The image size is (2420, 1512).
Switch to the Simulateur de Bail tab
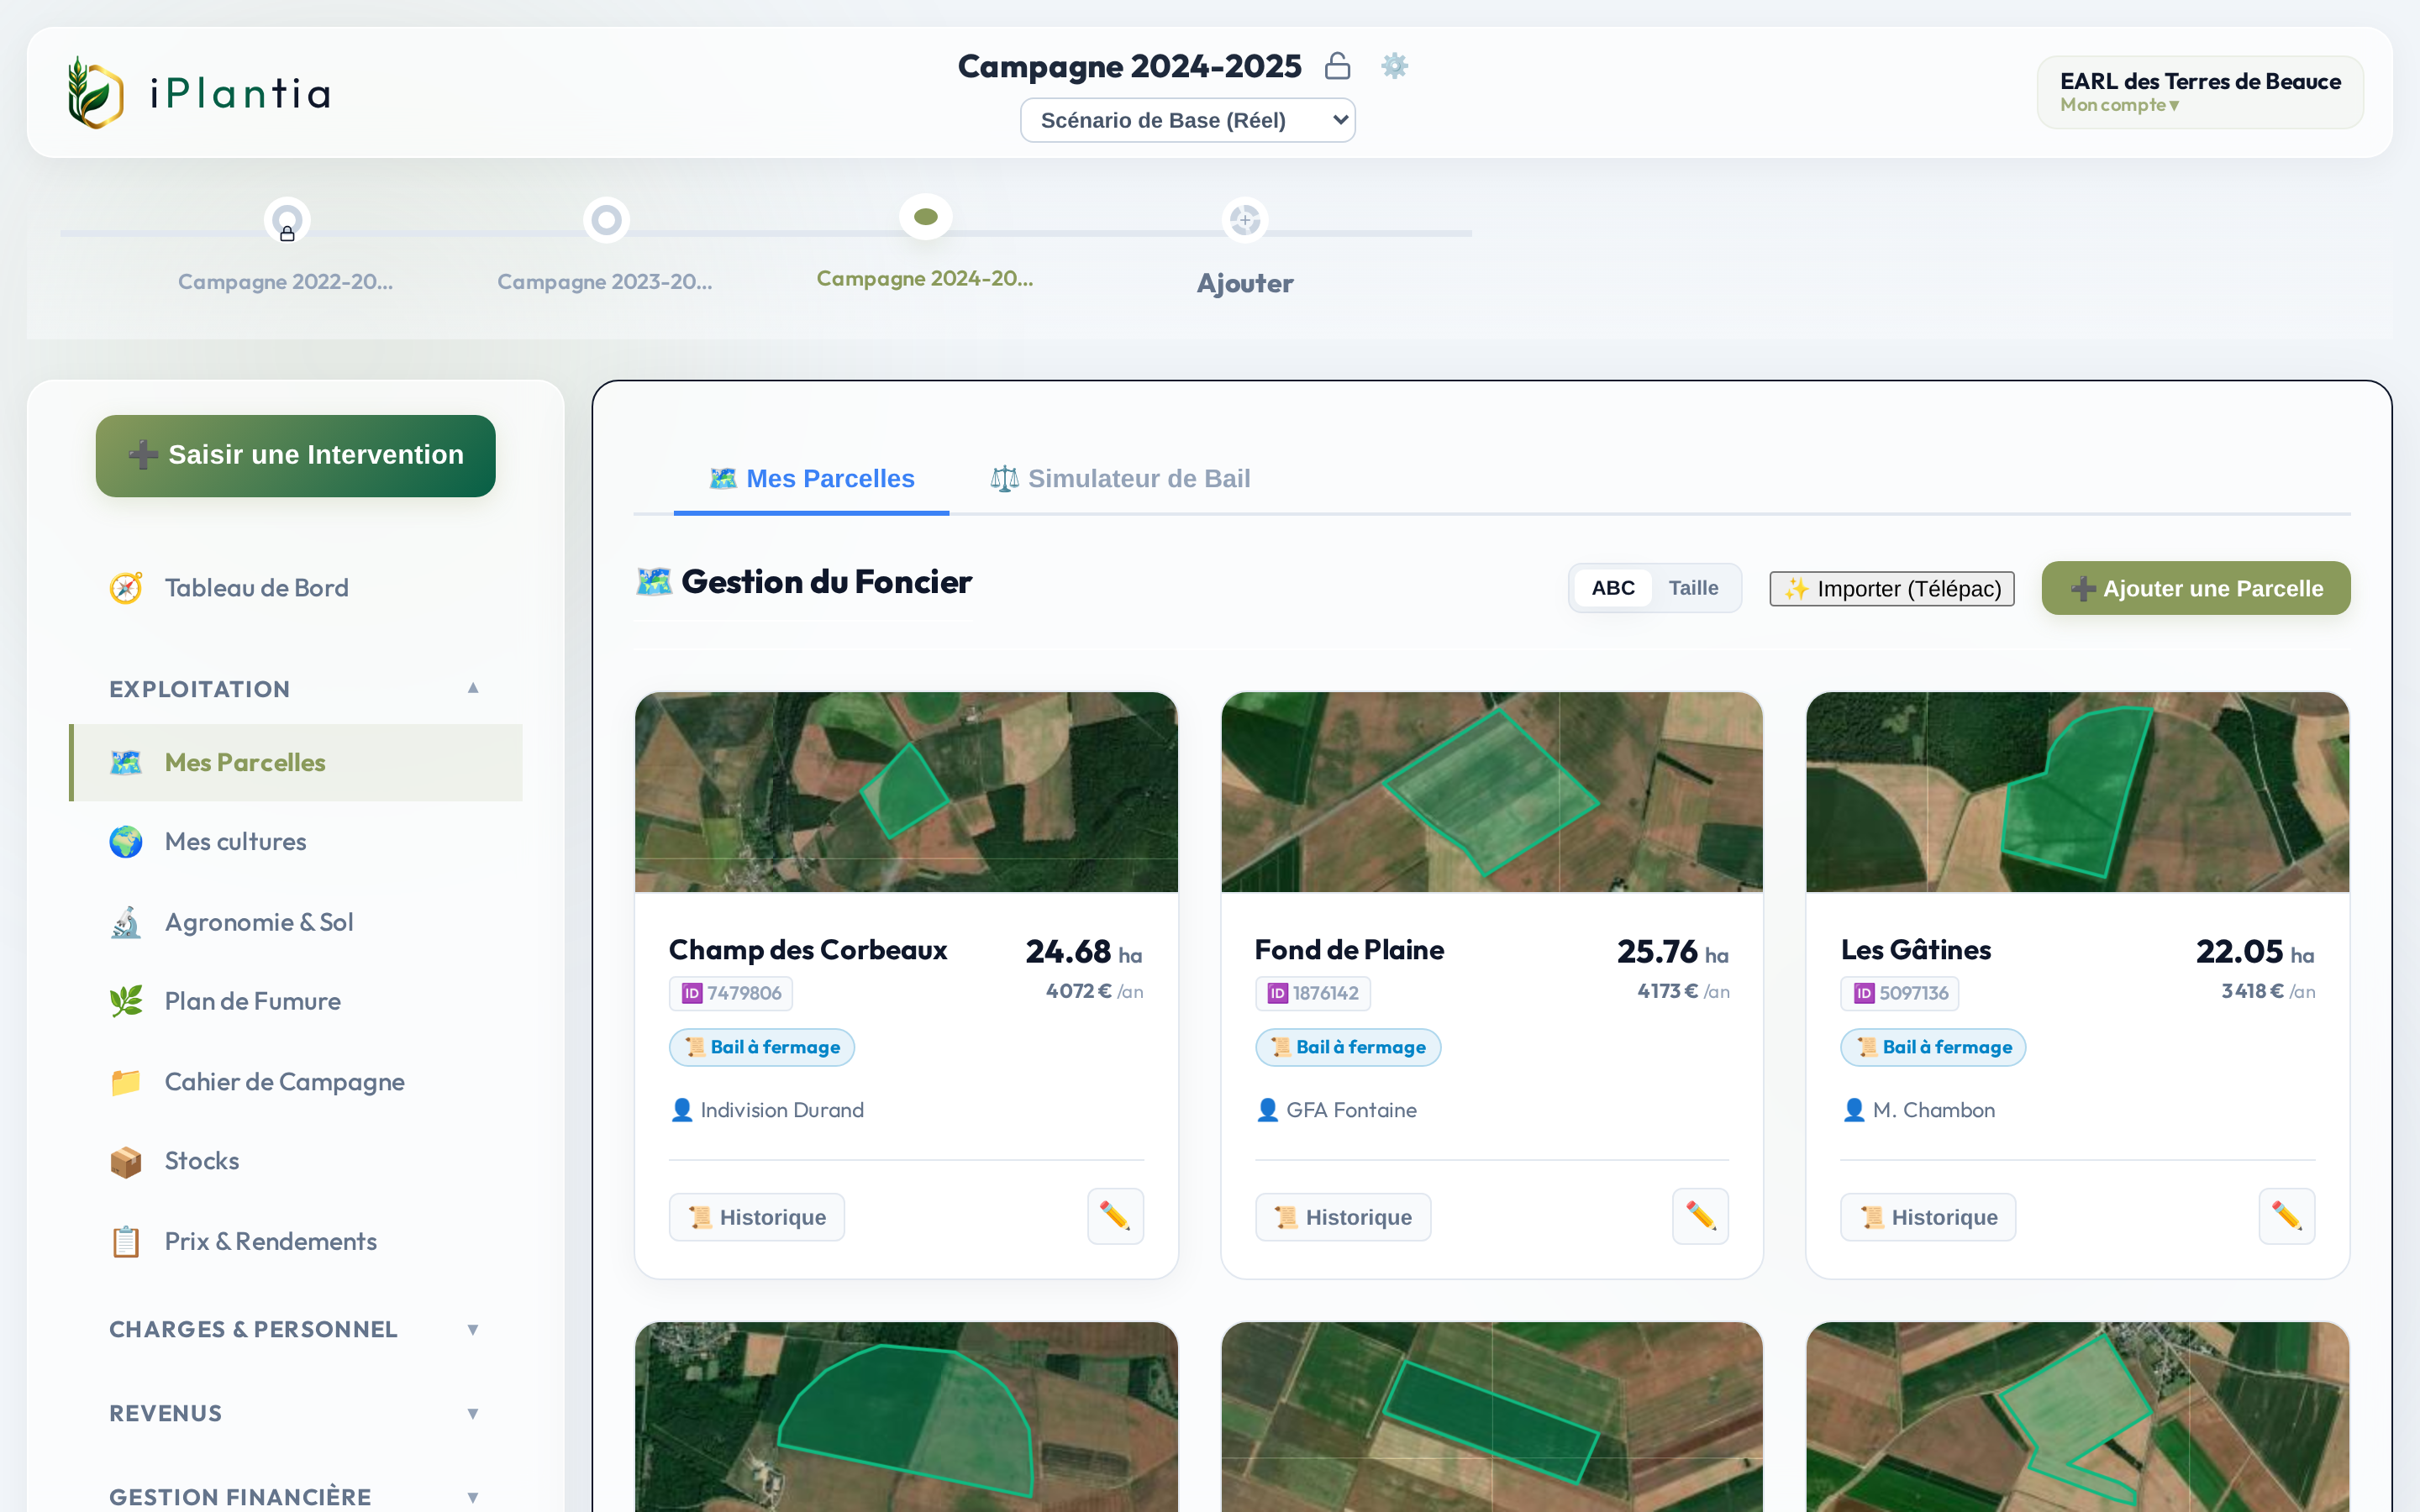click(1120, 479)
